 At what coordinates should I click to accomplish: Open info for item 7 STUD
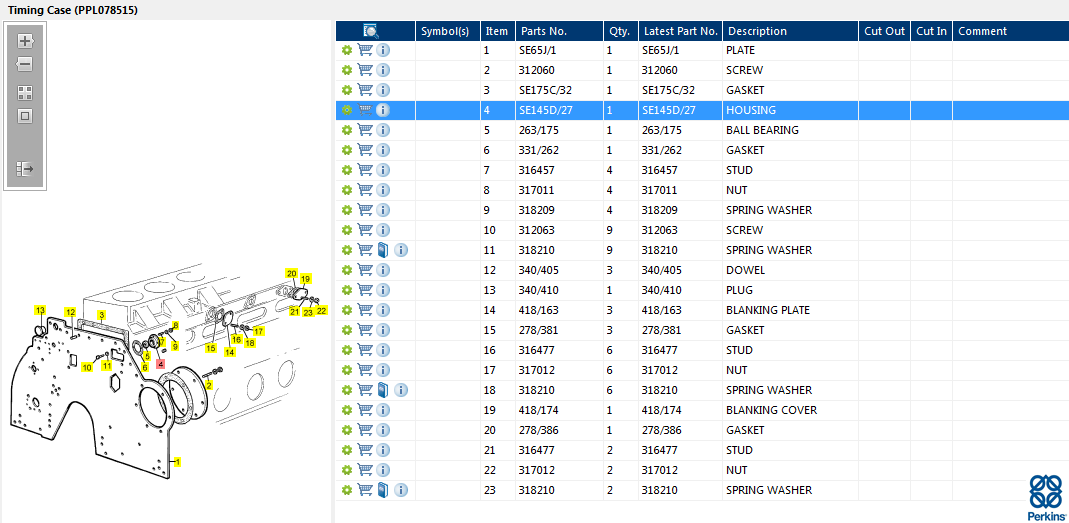click(383, 170)
